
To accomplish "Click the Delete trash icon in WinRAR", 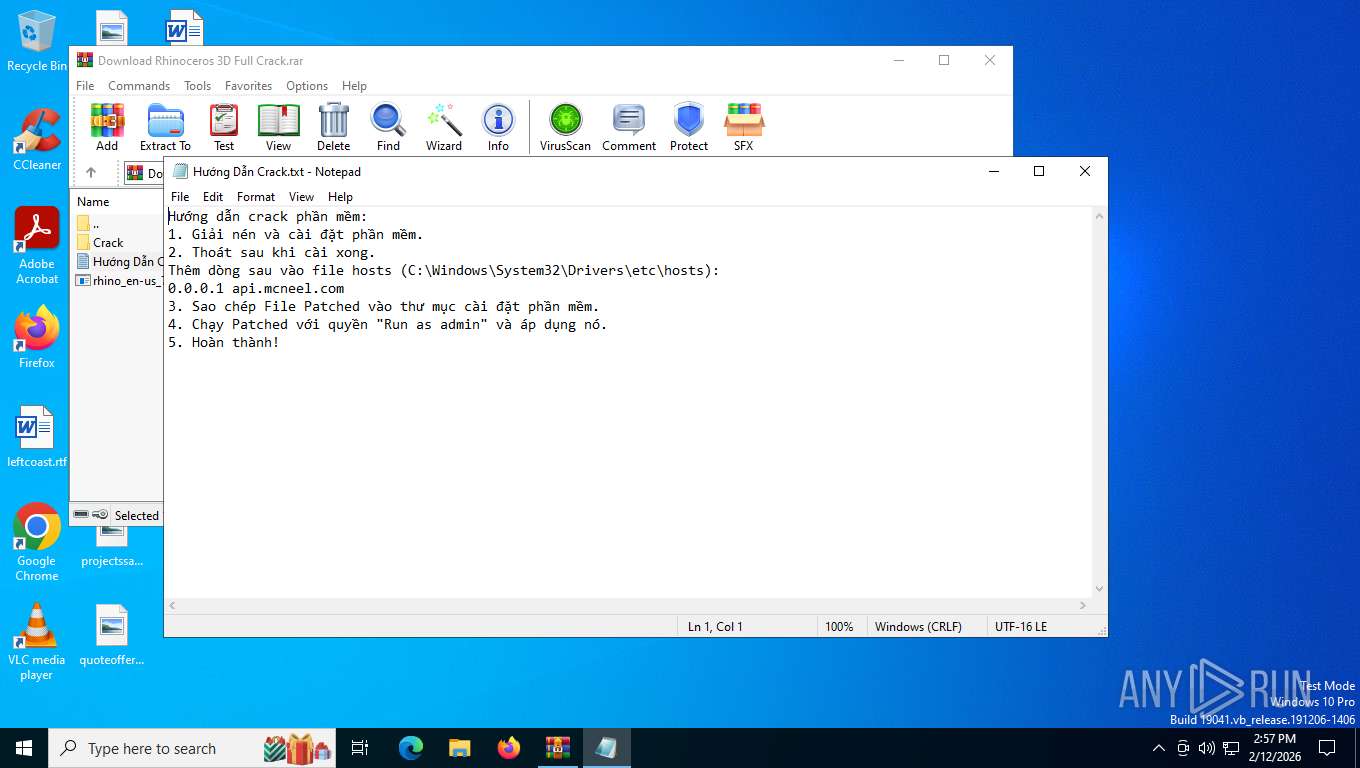I will tap(334, 127).
